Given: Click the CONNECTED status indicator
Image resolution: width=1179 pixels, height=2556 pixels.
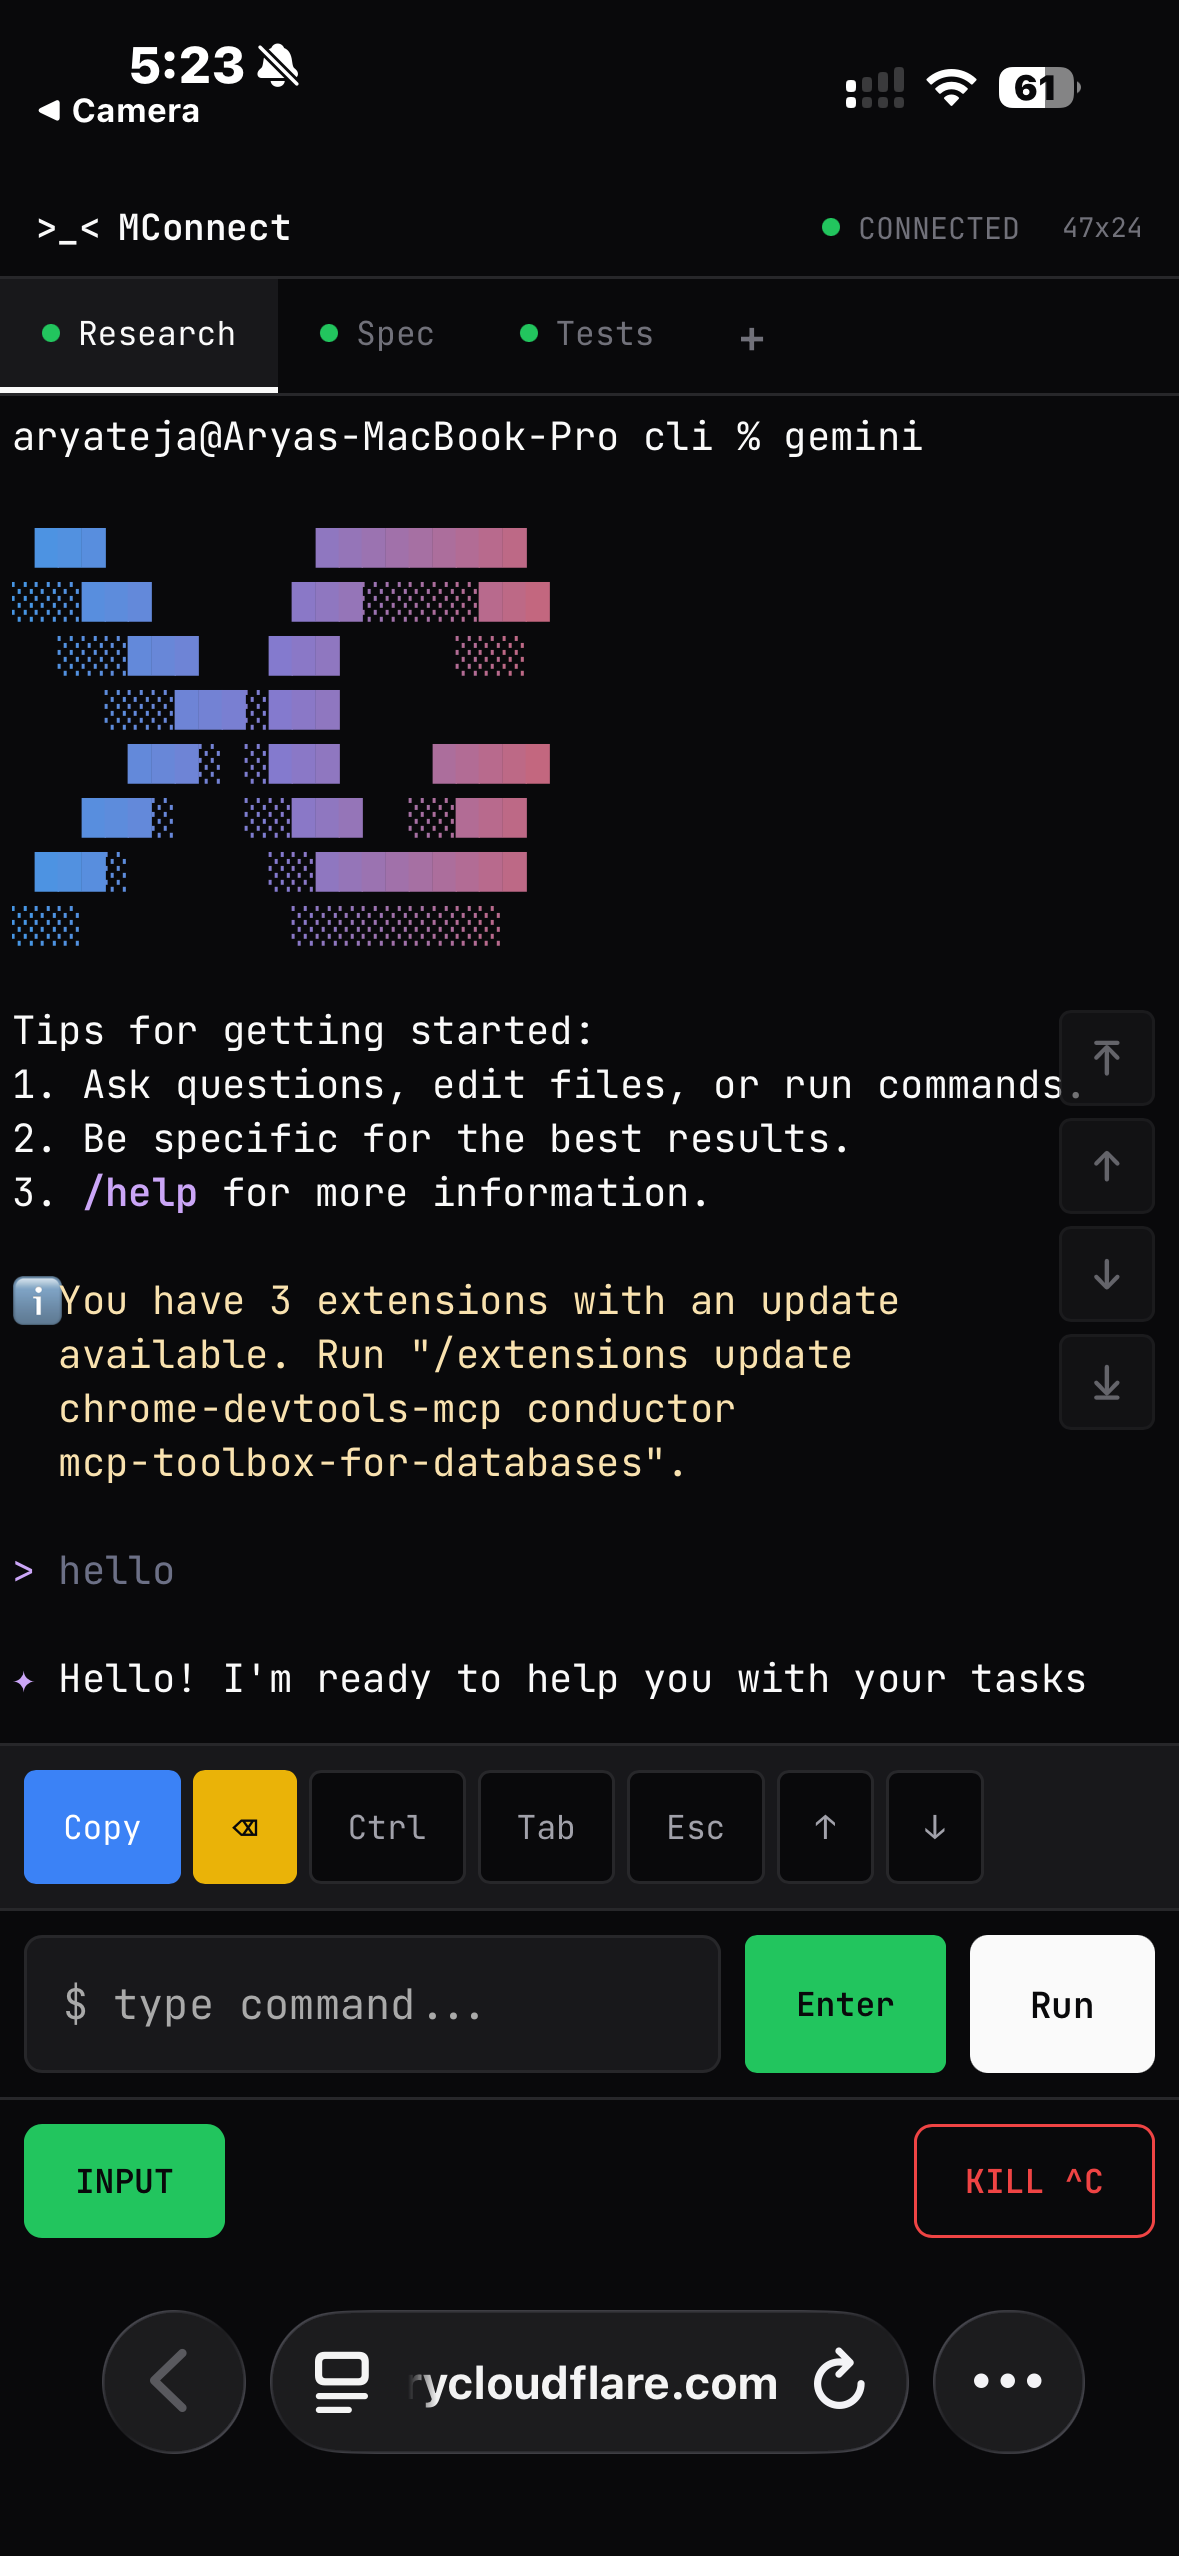Looking at the screenshot, I should 920,228.
